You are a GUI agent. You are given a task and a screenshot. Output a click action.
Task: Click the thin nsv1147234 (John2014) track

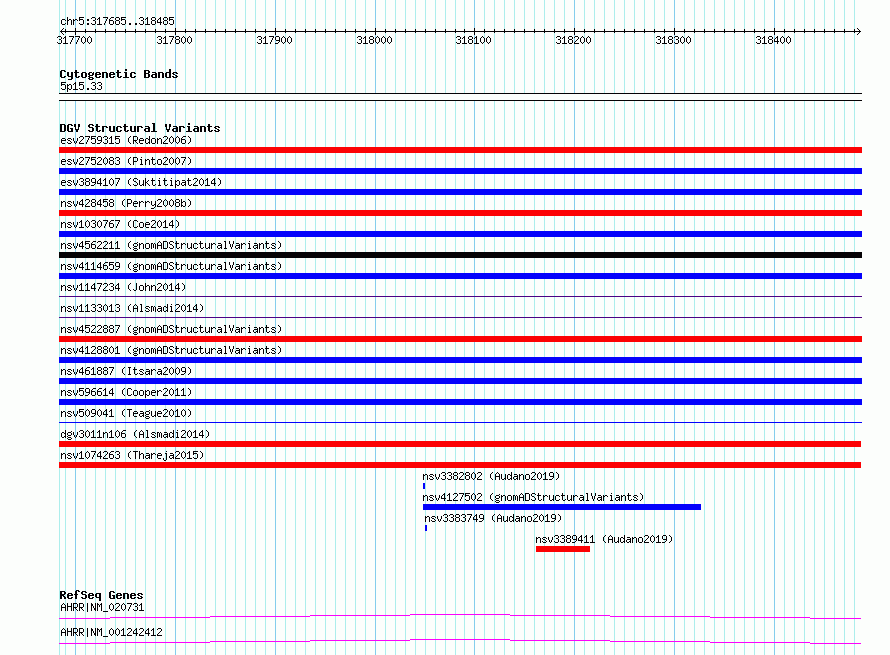(460, 296)
